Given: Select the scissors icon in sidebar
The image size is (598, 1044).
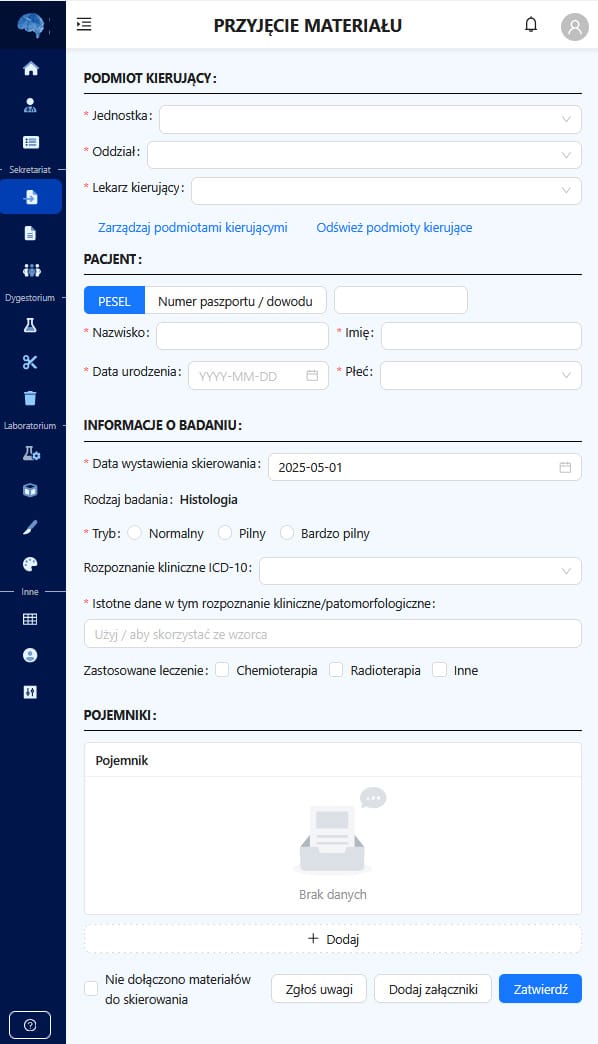Looking at the screenshot, I should pyautogui.click(x=30, y=362).
